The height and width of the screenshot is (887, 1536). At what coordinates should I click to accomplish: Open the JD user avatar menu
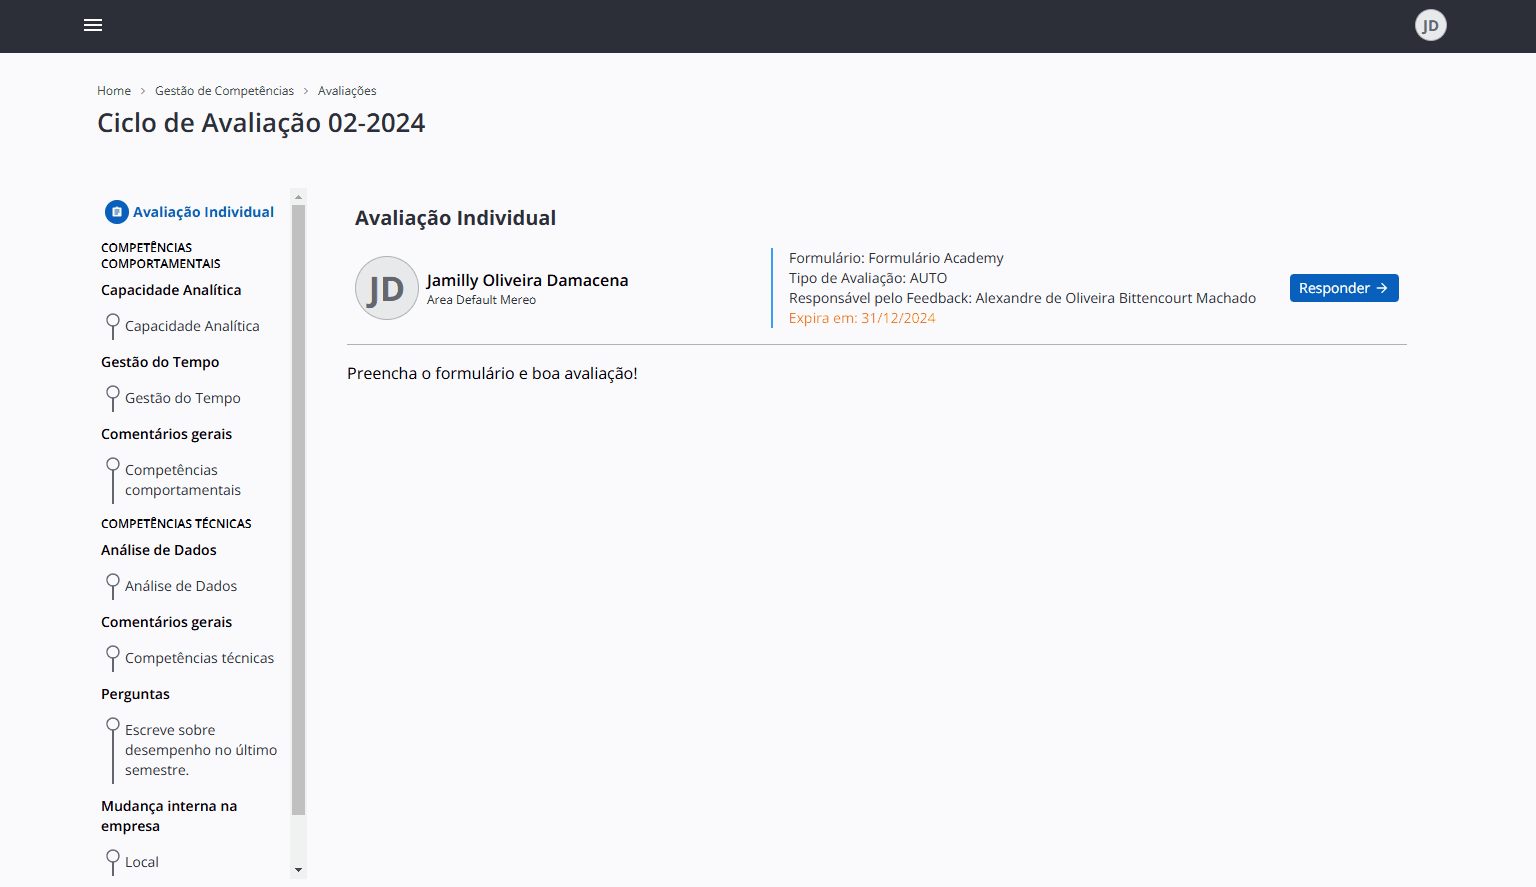coord(1430,25)
